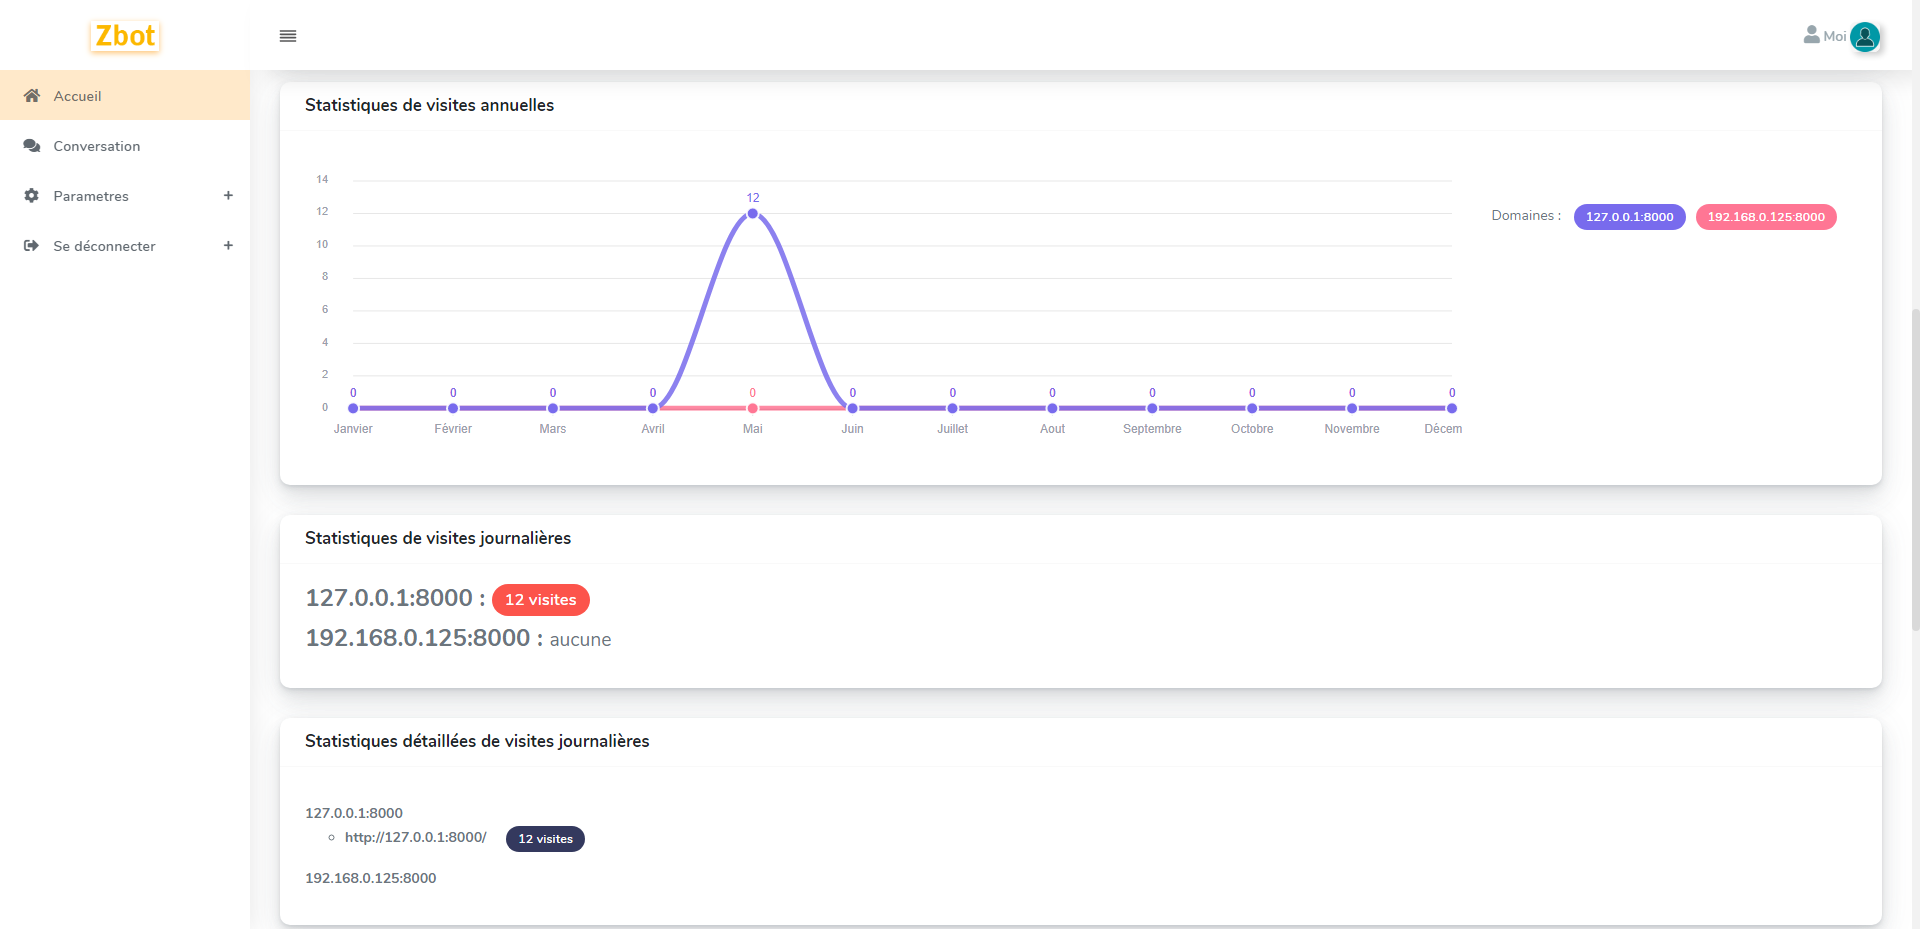
Task: Toggle the 192.168.0.125:8000 domain legend
Action: pyautogui.click(x=1765, y=217)
